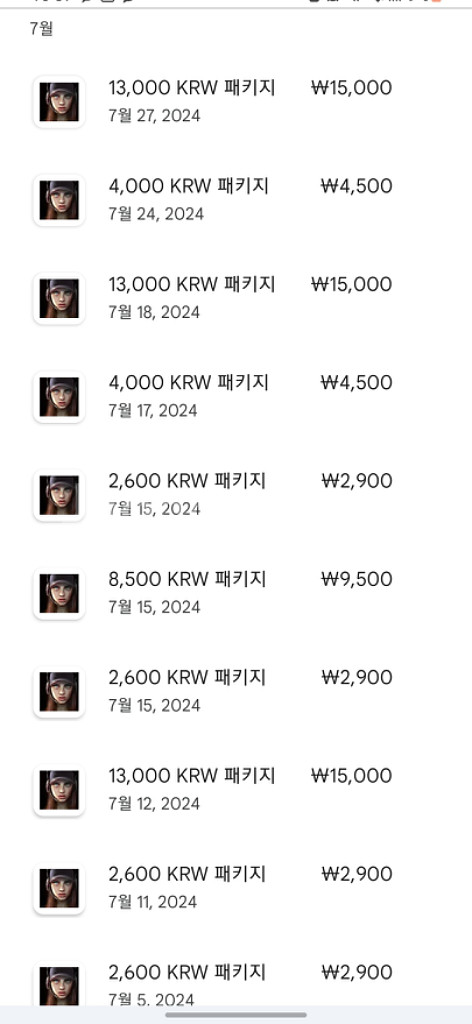Open the game icon beside the 7월 24 purchase
472x1024 pixels.
click(x=59, y=200)
